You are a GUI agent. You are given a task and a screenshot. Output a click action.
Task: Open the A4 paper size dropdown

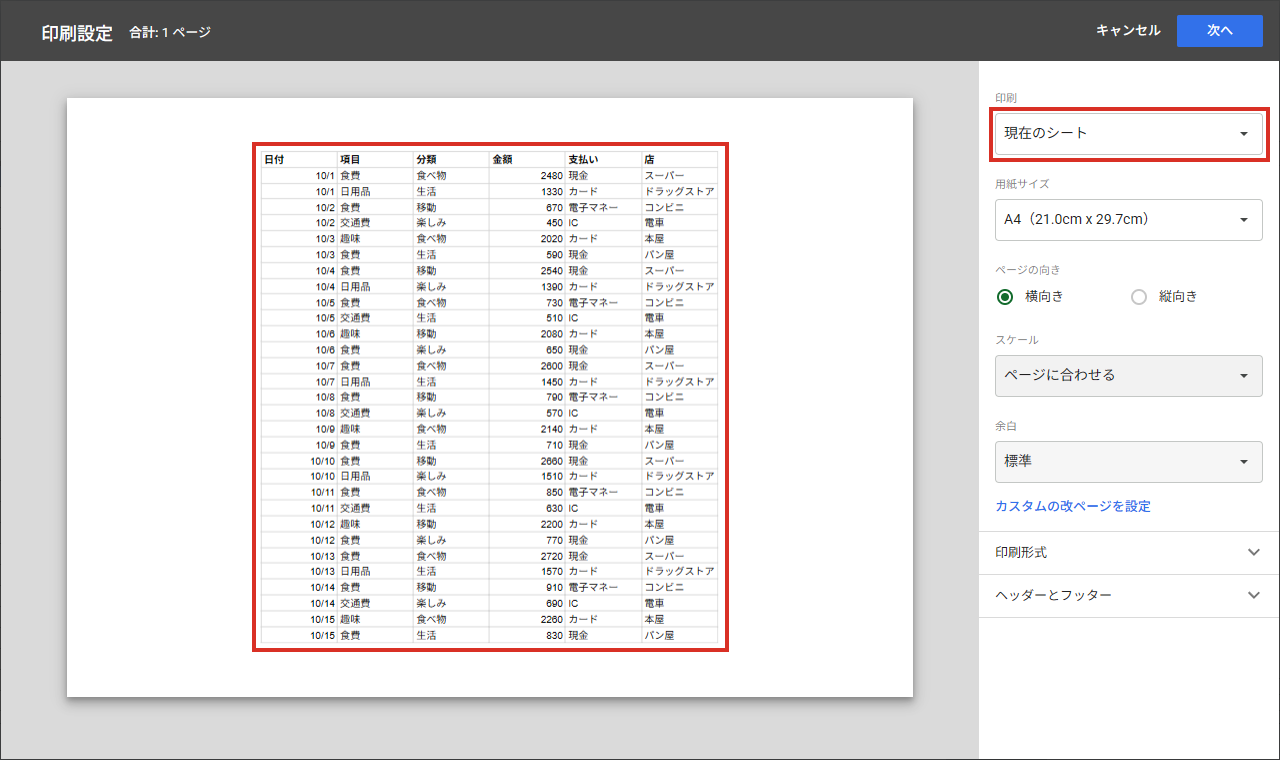pos(1128,219)
